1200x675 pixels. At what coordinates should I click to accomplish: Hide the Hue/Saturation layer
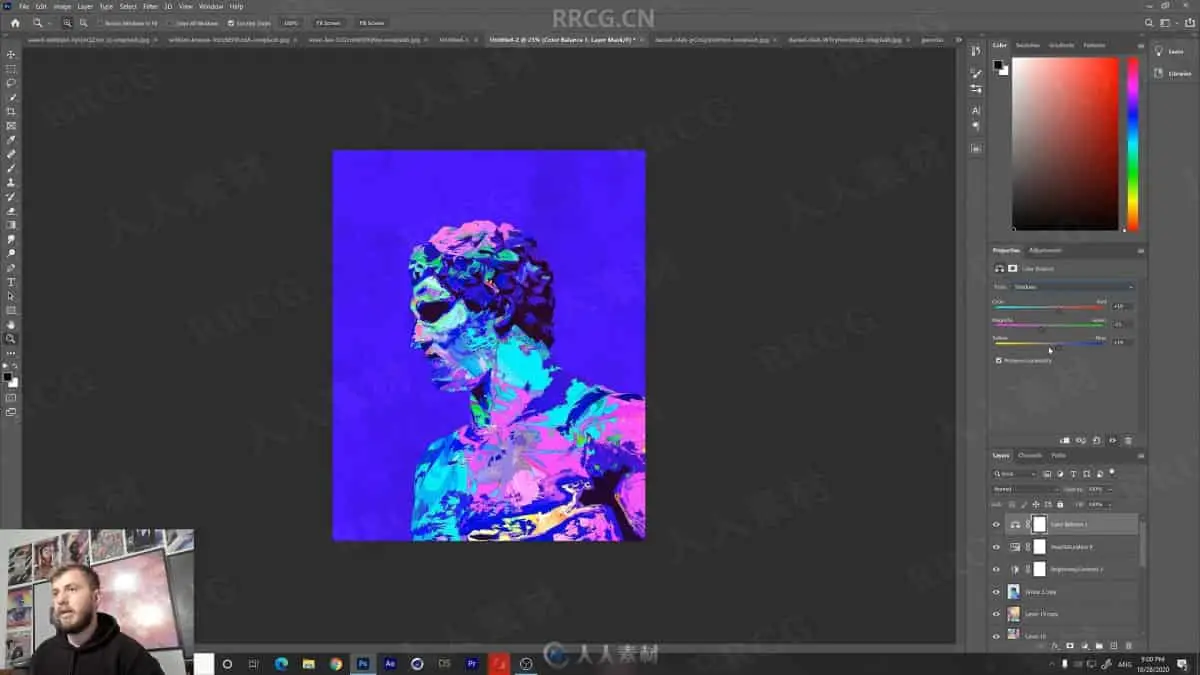click(996, 547)
